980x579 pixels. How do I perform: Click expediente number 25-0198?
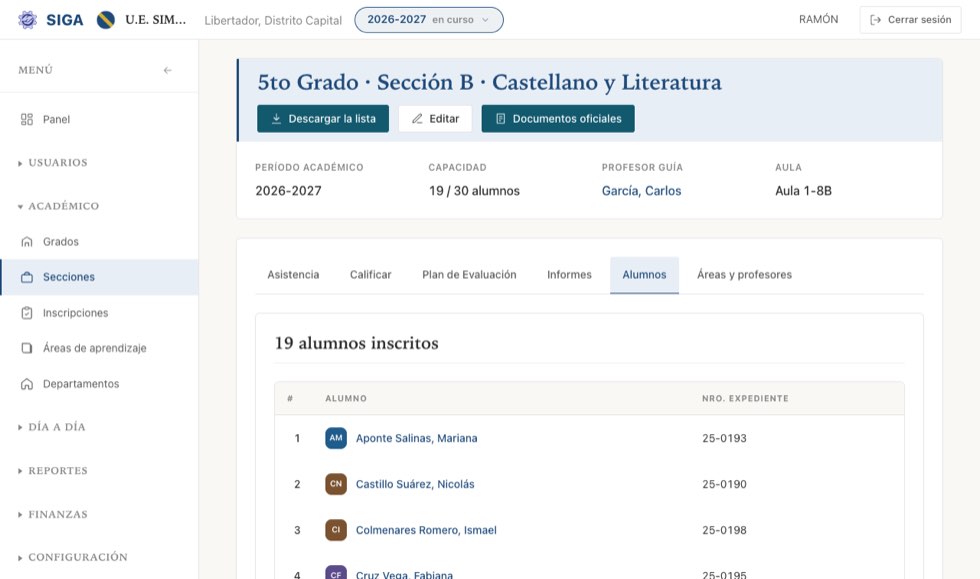(x=724, y=530)
